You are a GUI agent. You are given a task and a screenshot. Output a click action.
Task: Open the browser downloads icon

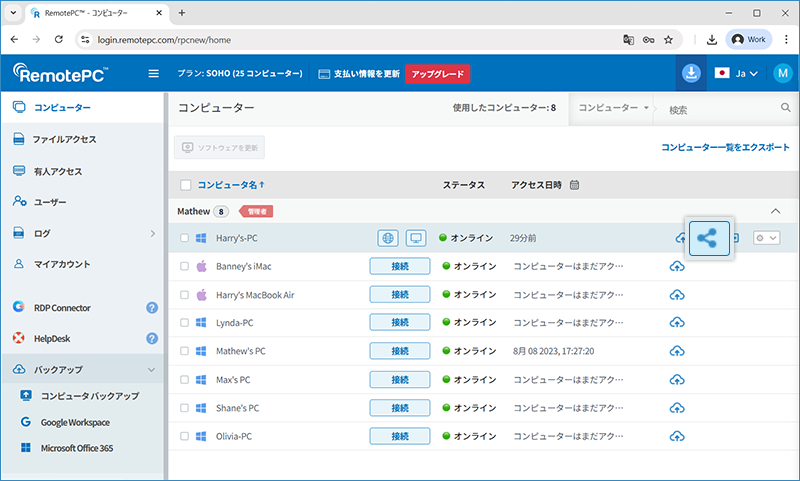[x=712, y=39]
